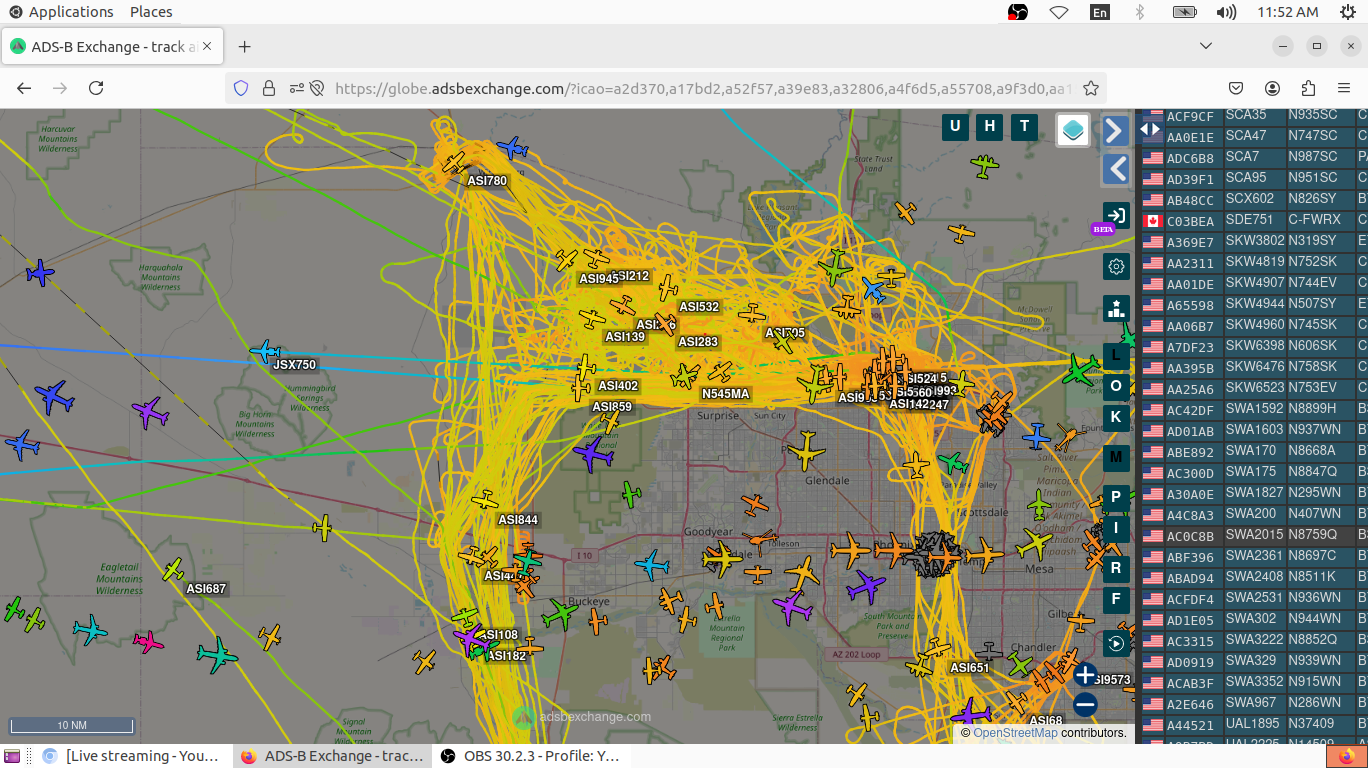1368x768 pixels.
Task: Select table row SWA2015 N8759Q
Action: click(x=1254, y=535)
